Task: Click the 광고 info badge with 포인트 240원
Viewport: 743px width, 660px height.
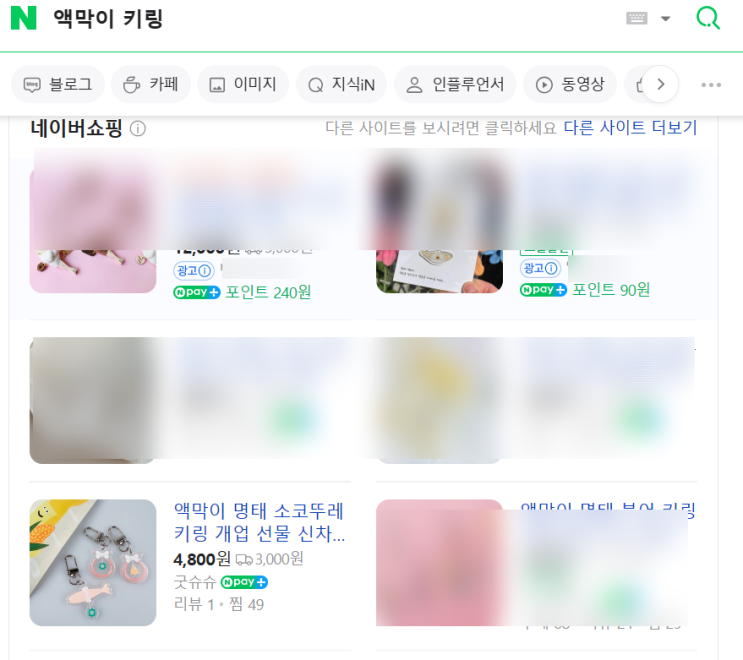Action: (194, 271)
